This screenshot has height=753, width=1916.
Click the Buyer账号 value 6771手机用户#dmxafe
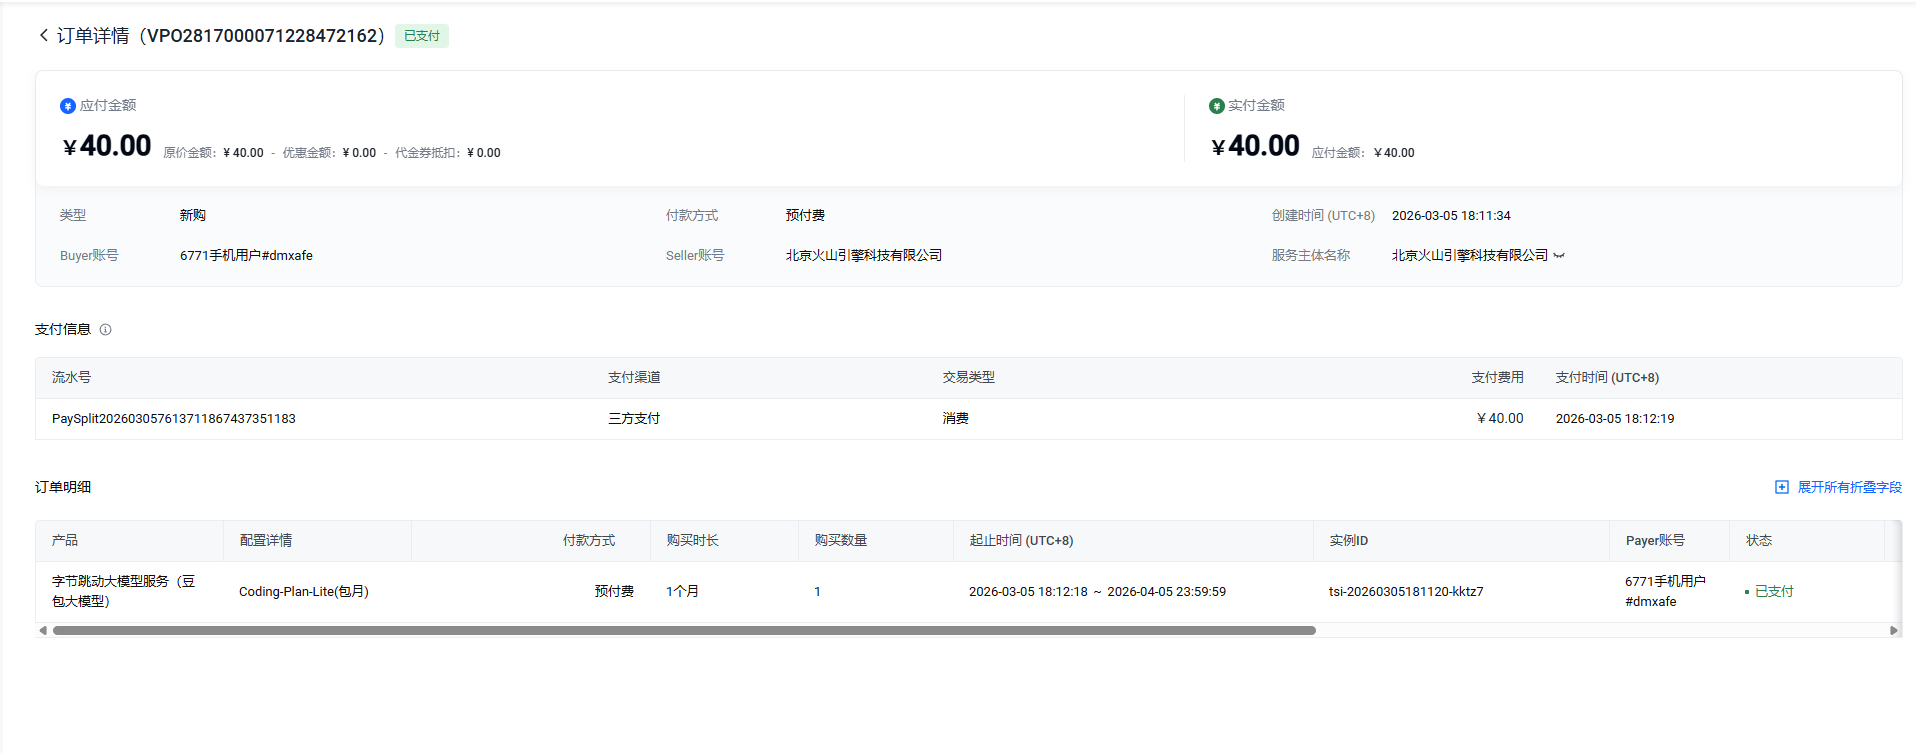(x=246, y=256)
